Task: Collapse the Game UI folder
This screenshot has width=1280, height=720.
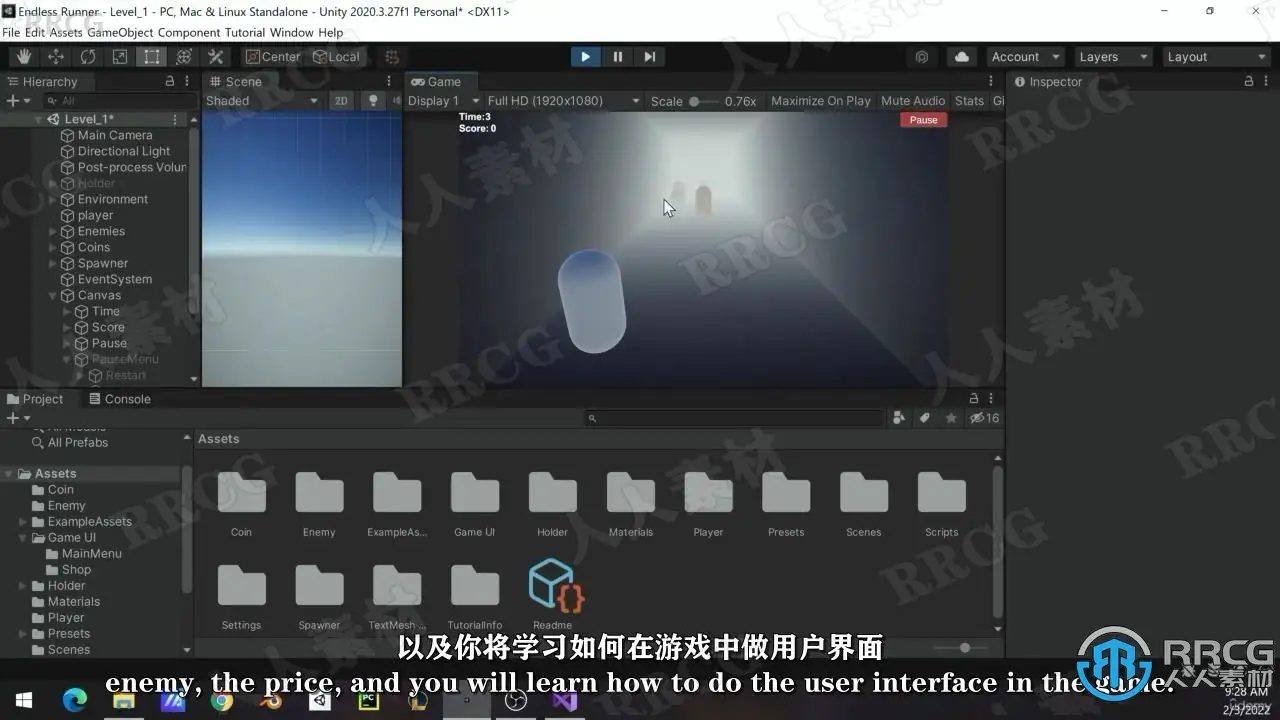Action: point(23,537)
